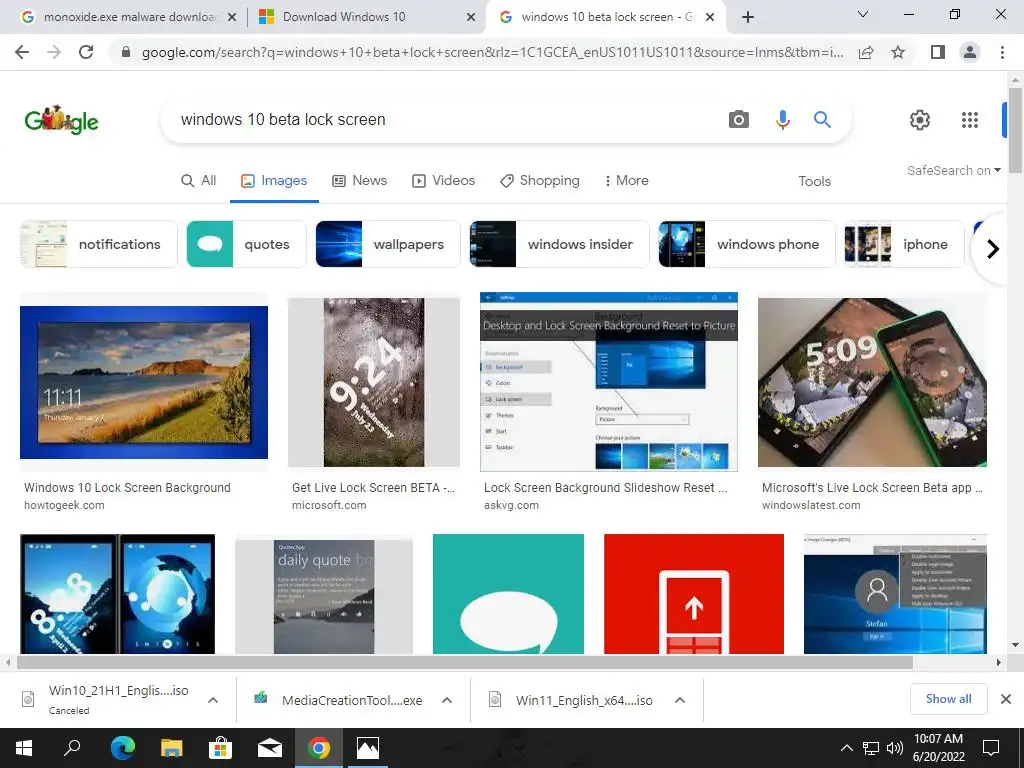The width and height of the screenshot is (1024, 768).
Task: Open Chrome's three-dot menu
Action: click(x=1002, y=52)
